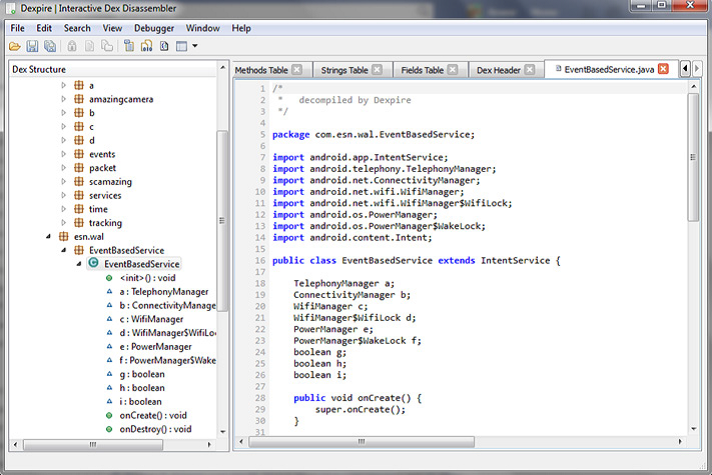Click the field icon beside c : WifiManager
This screenshot has height=475, width=712.
coord(109,319)
